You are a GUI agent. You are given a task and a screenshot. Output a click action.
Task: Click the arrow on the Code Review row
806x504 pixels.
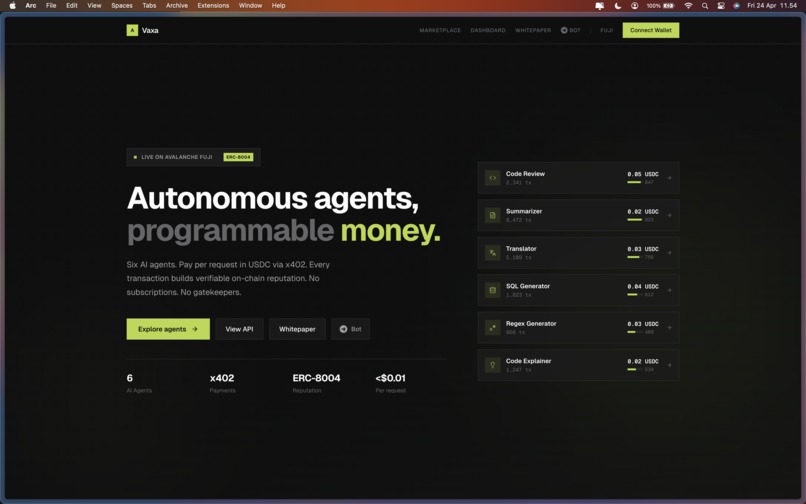pos(669,178)
